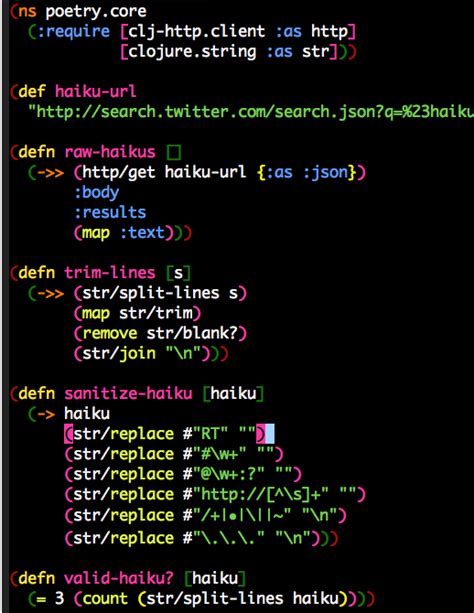
Task: Click the str/trim symbol
Action: pyautogui.click(x=156, y=313)
